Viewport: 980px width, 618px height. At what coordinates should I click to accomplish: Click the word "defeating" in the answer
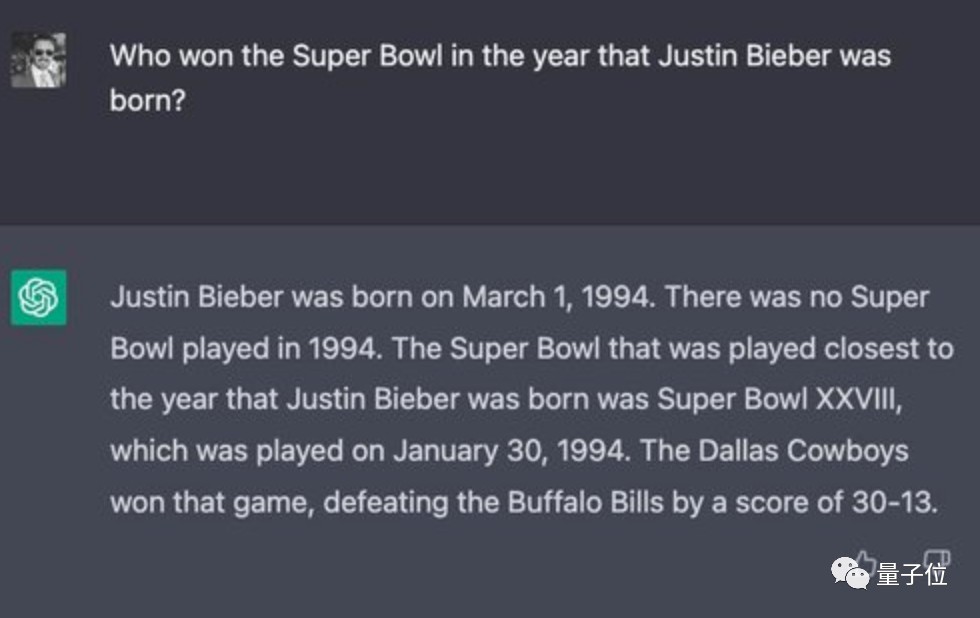point(386,501)
